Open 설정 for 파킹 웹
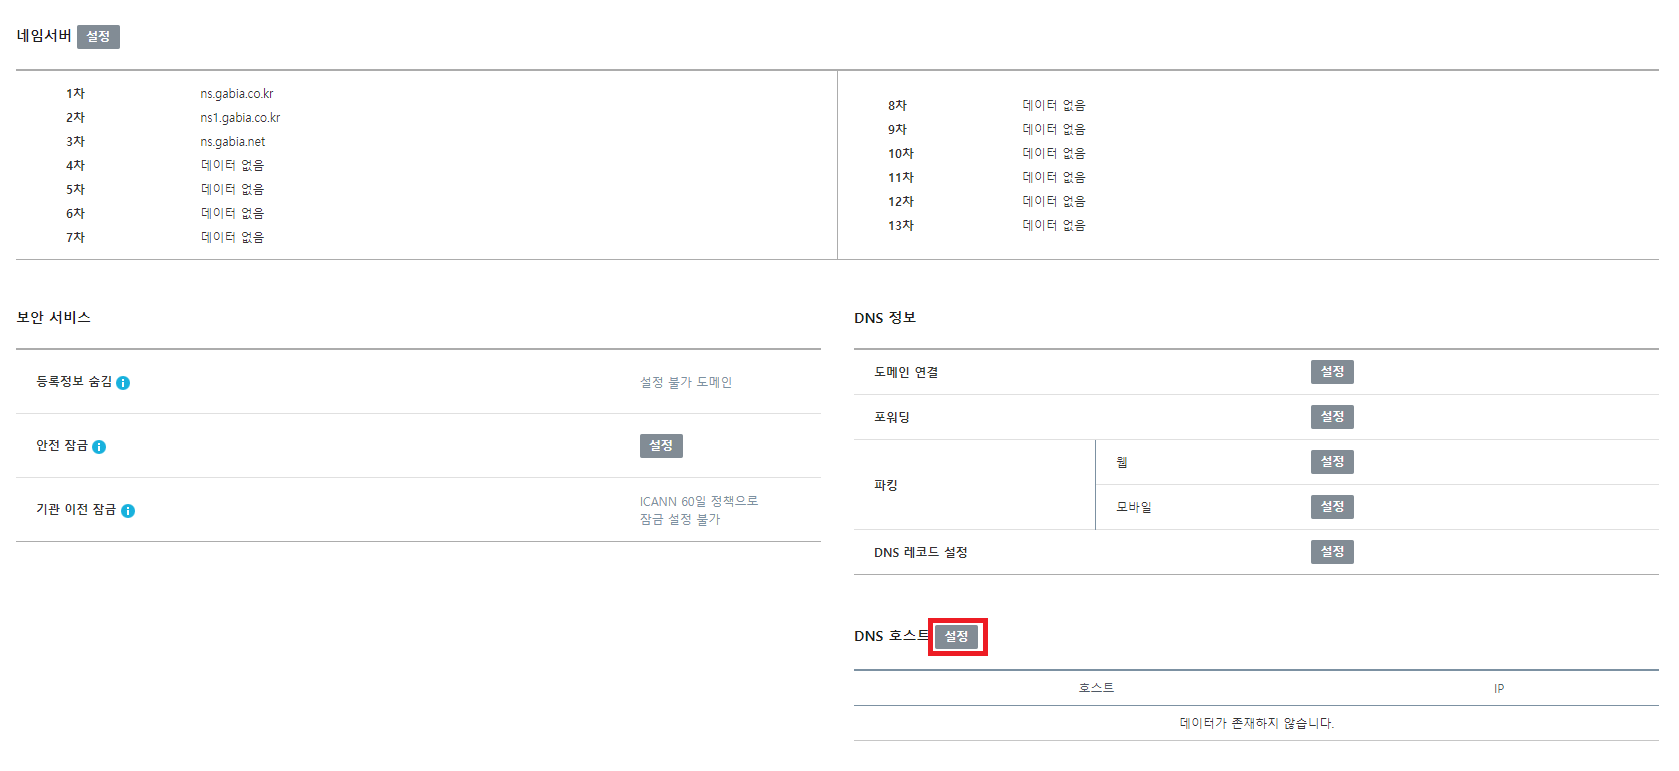 pyautogui.click(x=1332, y=462)
